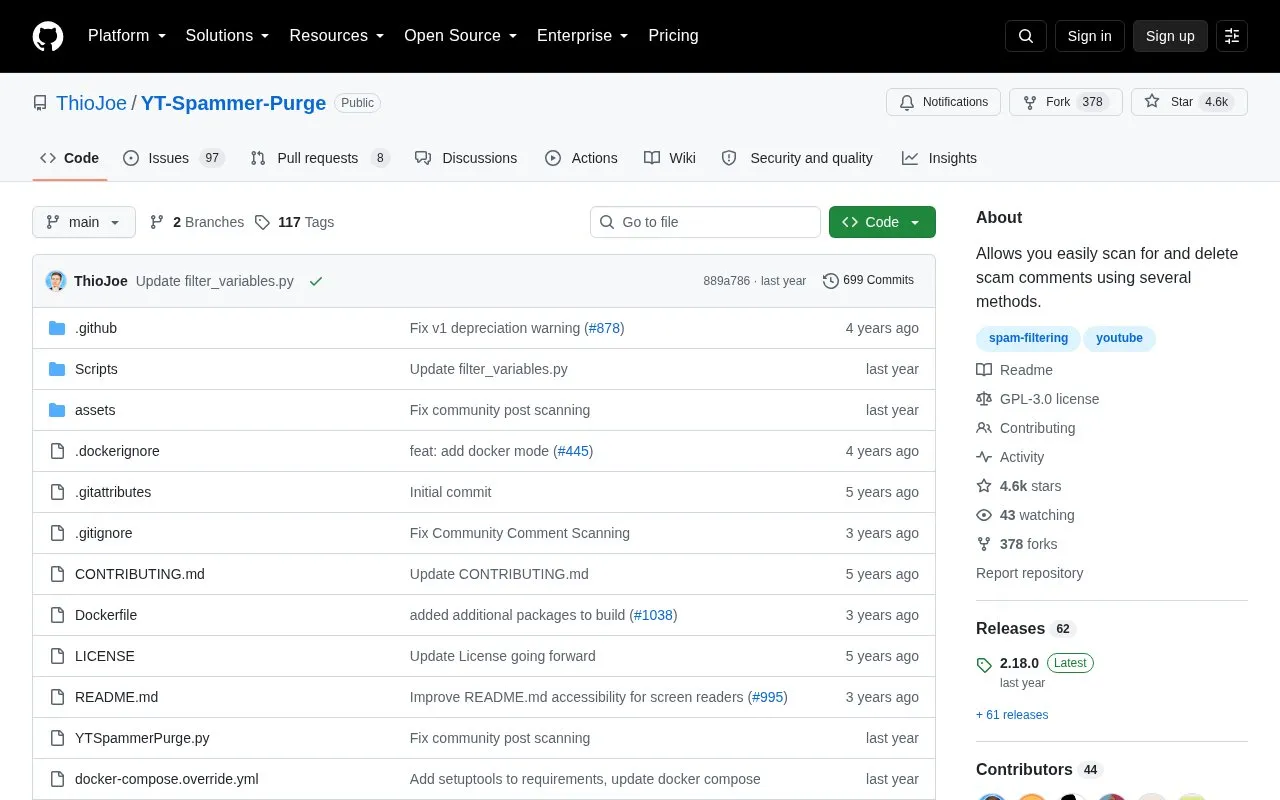Open the green Code dropdown button
This screenshot has width=1280, height=800.
[x=882, y=222]
